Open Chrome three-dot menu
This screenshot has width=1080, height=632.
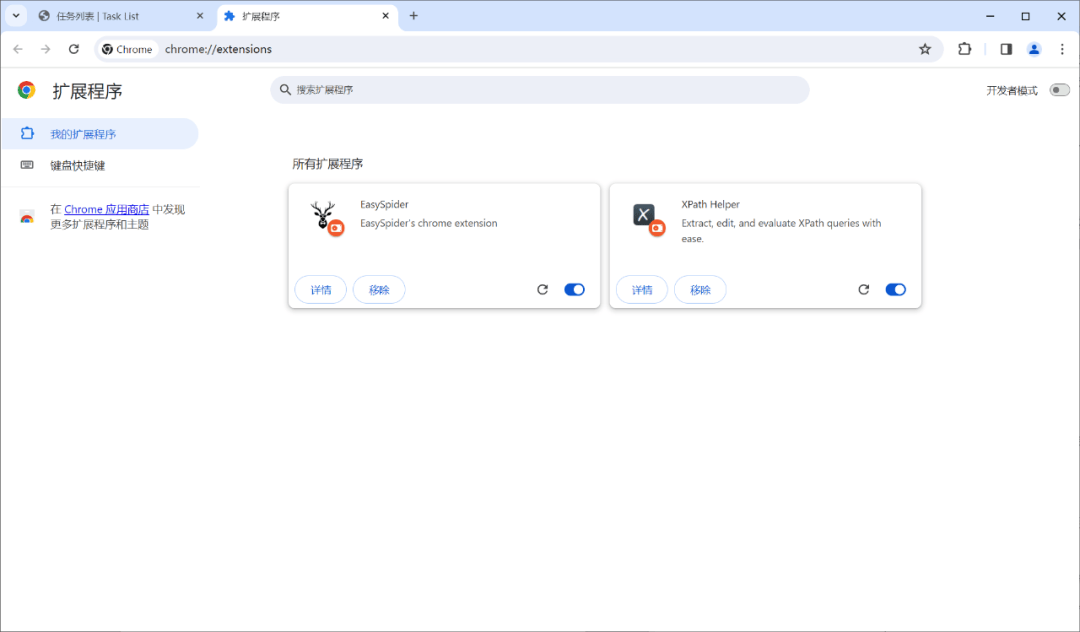pos(1062,49)
